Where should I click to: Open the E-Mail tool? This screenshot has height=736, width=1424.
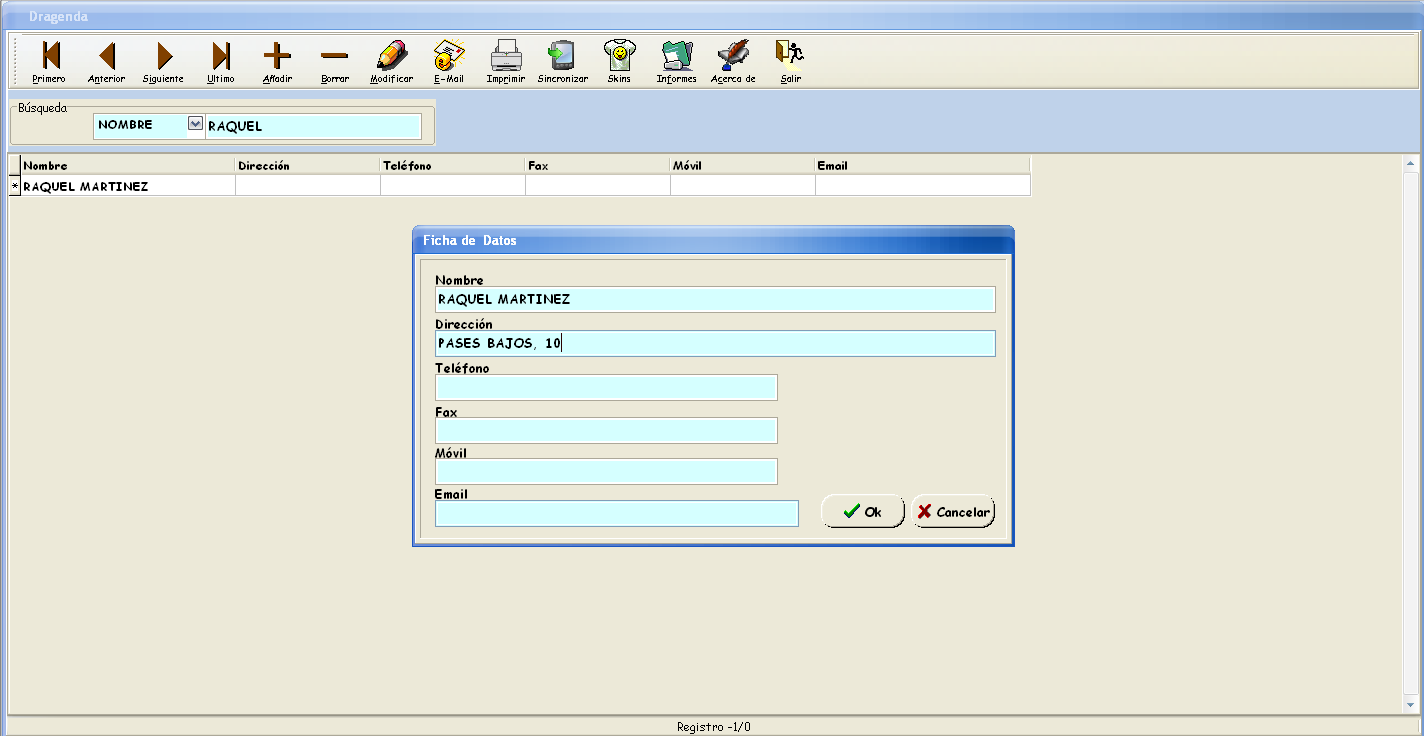449,62
